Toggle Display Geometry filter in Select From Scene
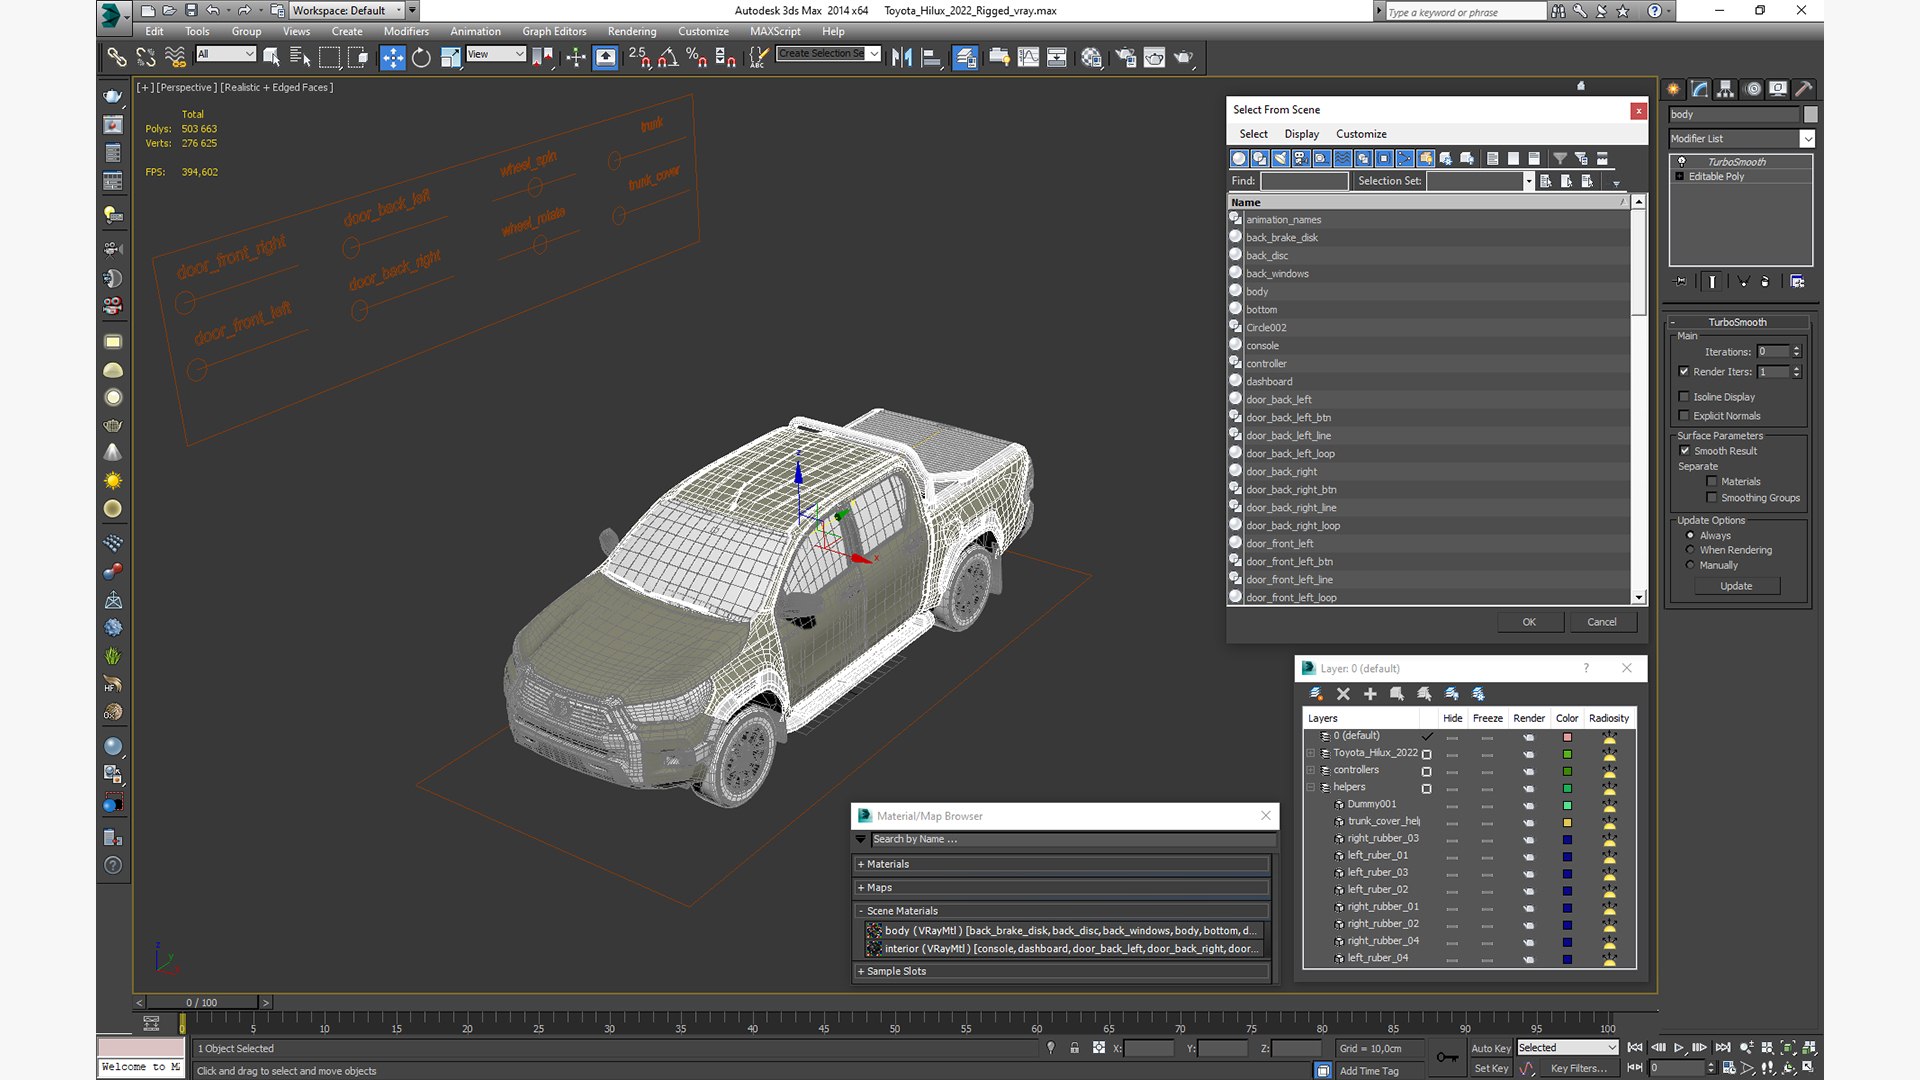 point(1239,159)
